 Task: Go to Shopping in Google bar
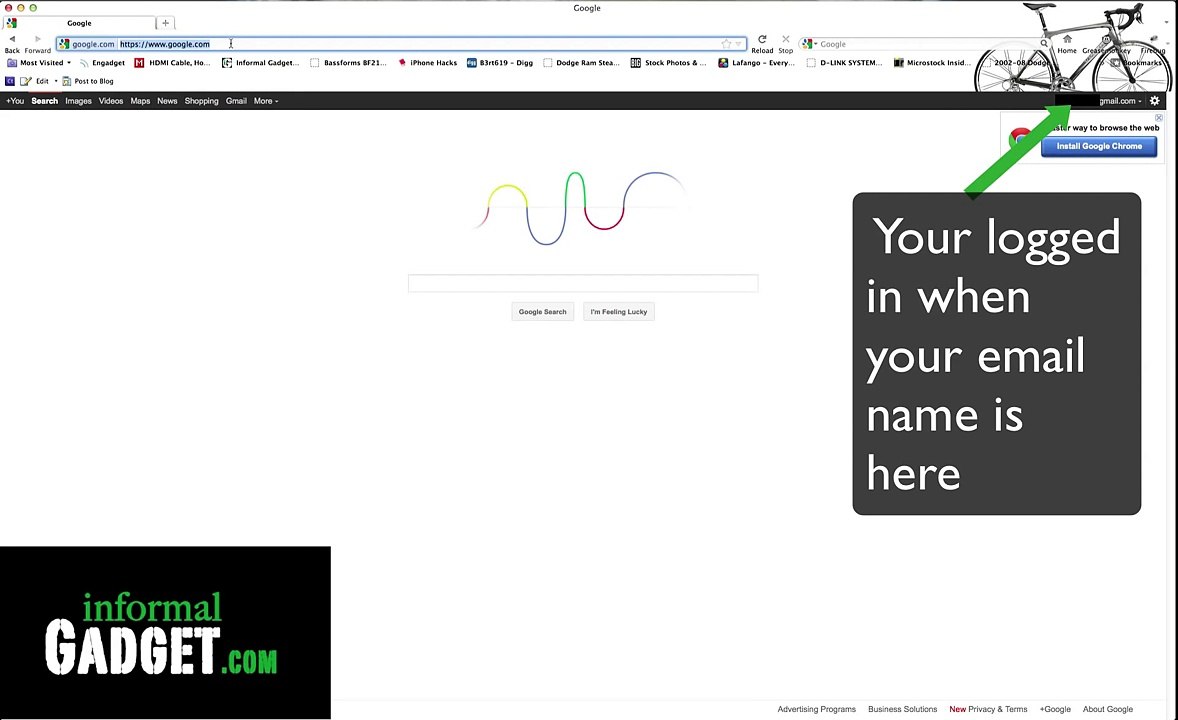[x=201, y=101]
